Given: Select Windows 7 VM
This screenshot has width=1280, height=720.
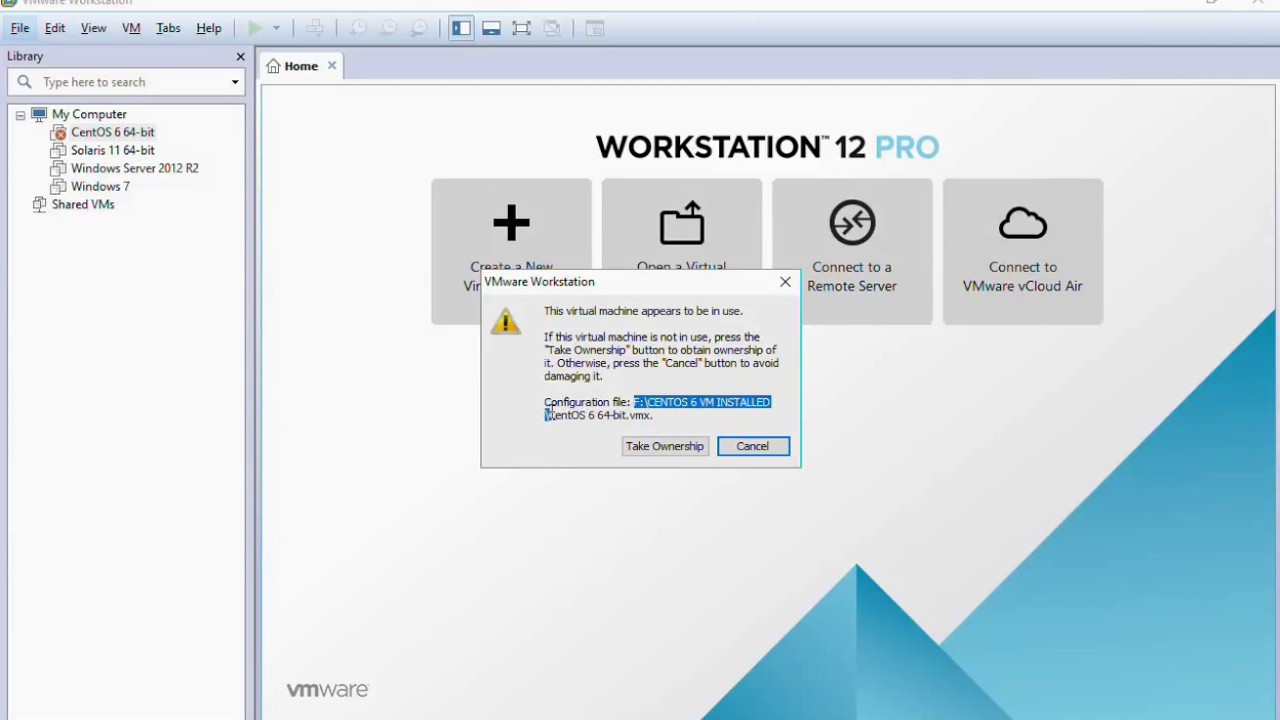Looking at the screenshot, I should click(x=100, y=186).
